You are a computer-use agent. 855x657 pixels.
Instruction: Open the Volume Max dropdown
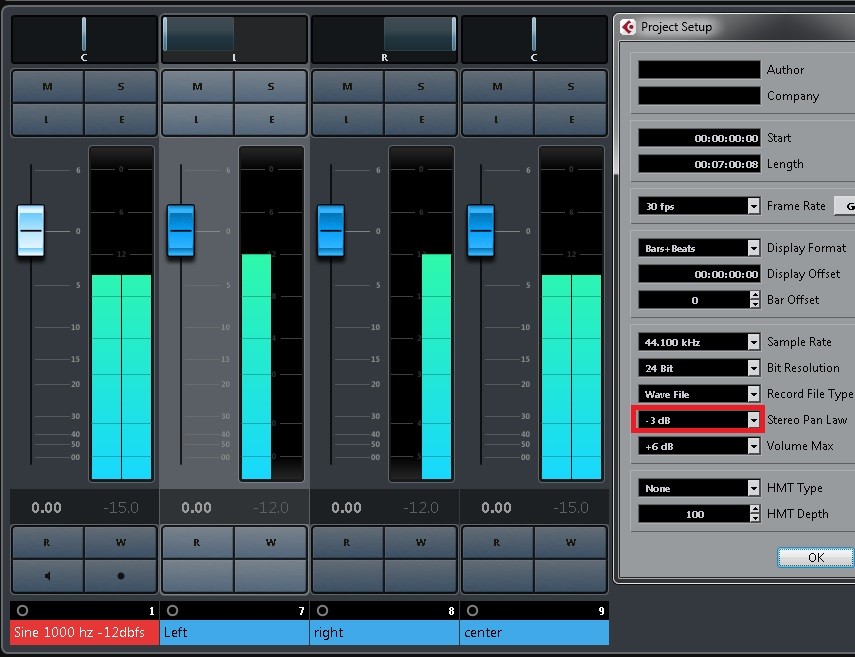tap(753, 446)
